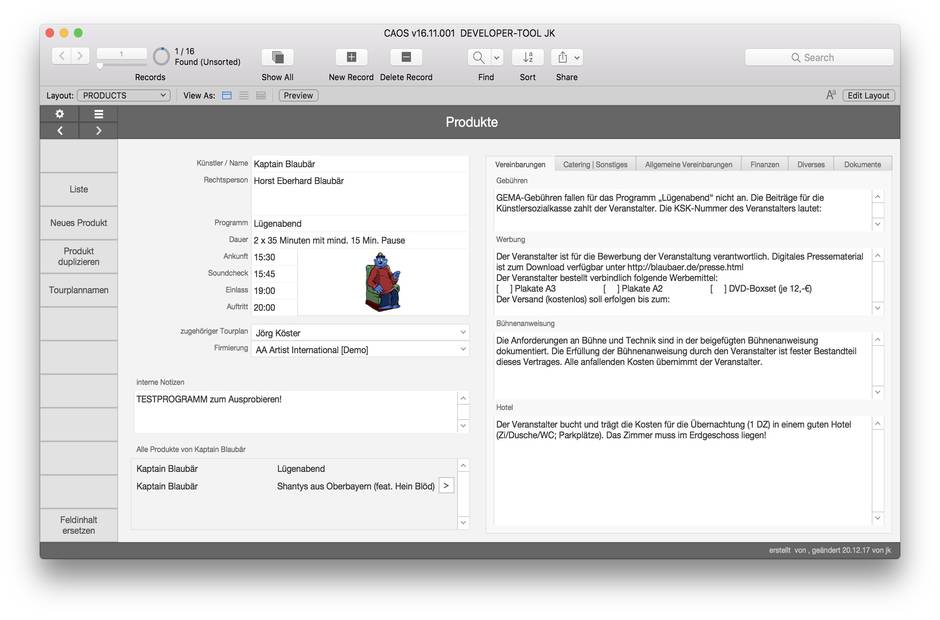Click Tourplannamen sidebar button
This screenshot has width=940, height=620.
click(79, 290)
